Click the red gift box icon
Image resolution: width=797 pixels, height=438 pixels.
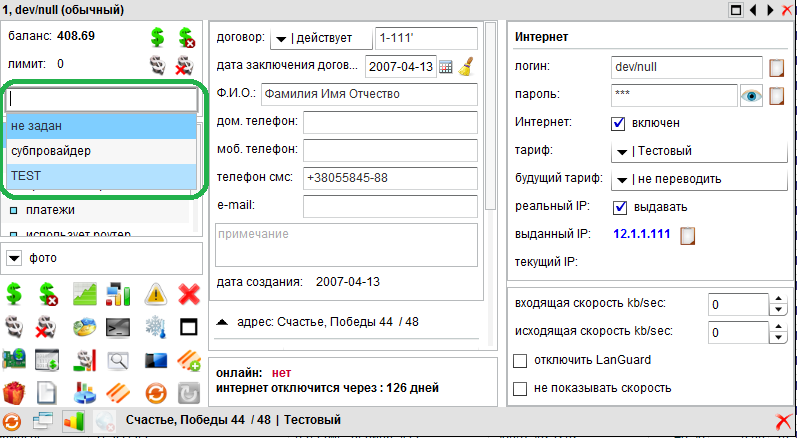point(14,391)
